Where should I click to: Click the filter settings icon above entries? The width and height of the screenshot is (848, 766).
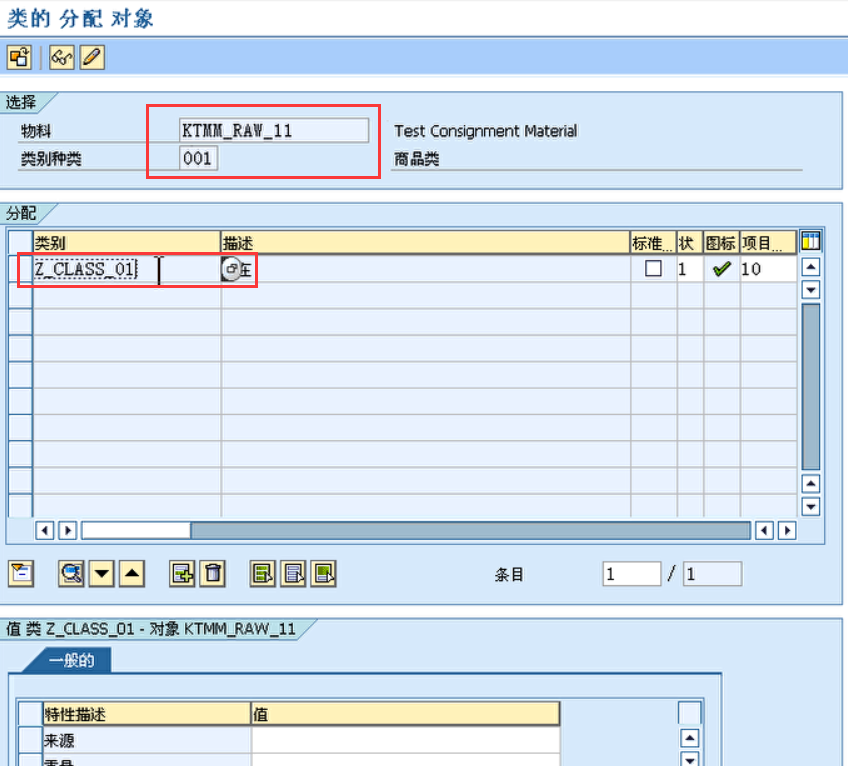(x=20, y=573)
